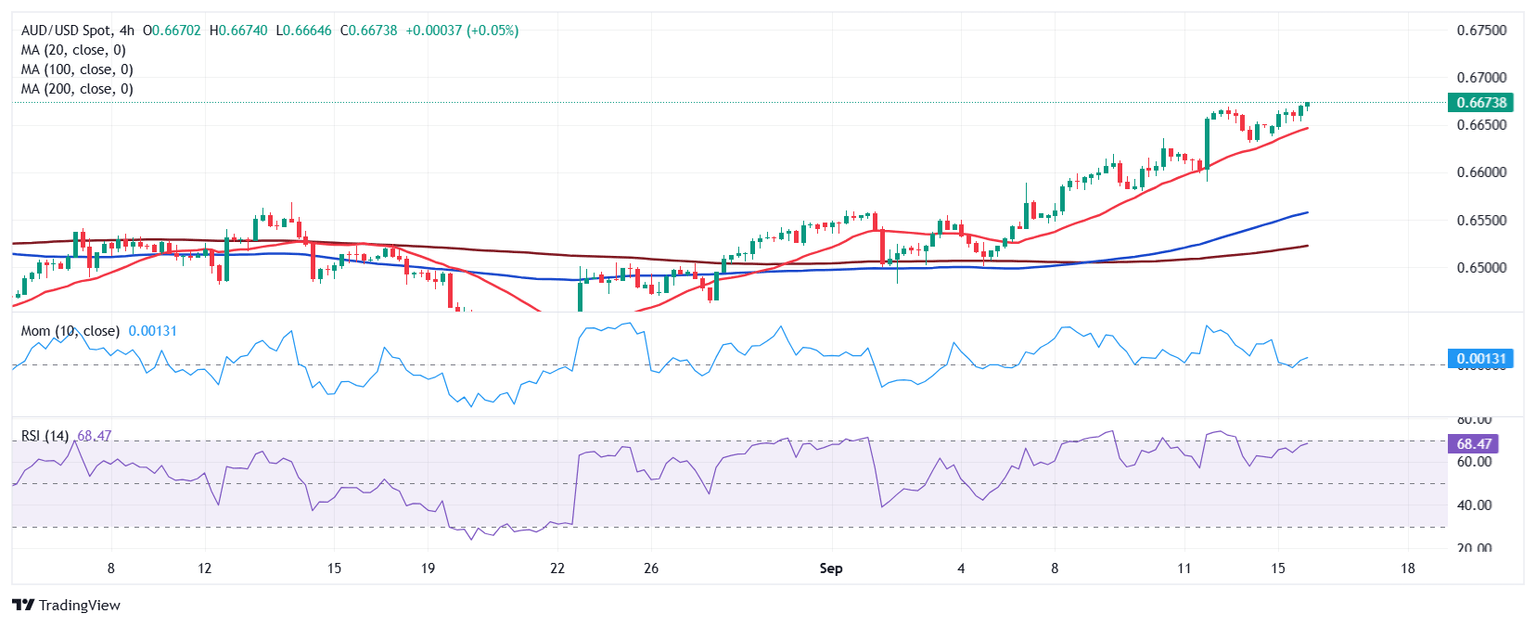The image size is (1536, 625).
Task: Click the 40.00 level on RSI scale
Action: (1472, 506)
